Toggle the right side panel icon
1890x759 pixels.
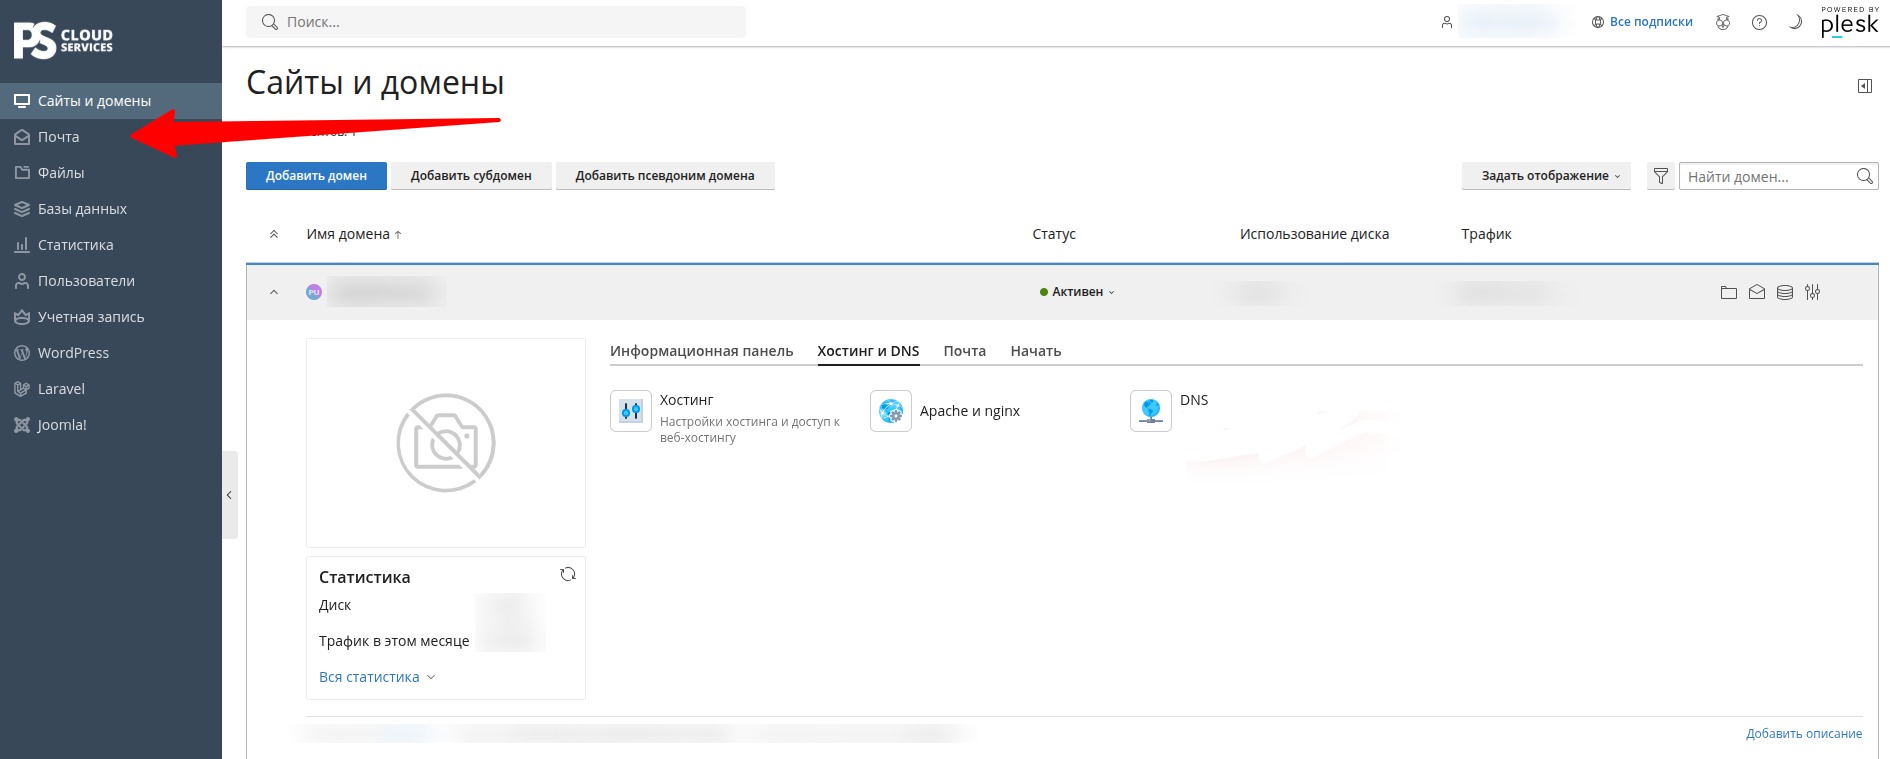1865,86
